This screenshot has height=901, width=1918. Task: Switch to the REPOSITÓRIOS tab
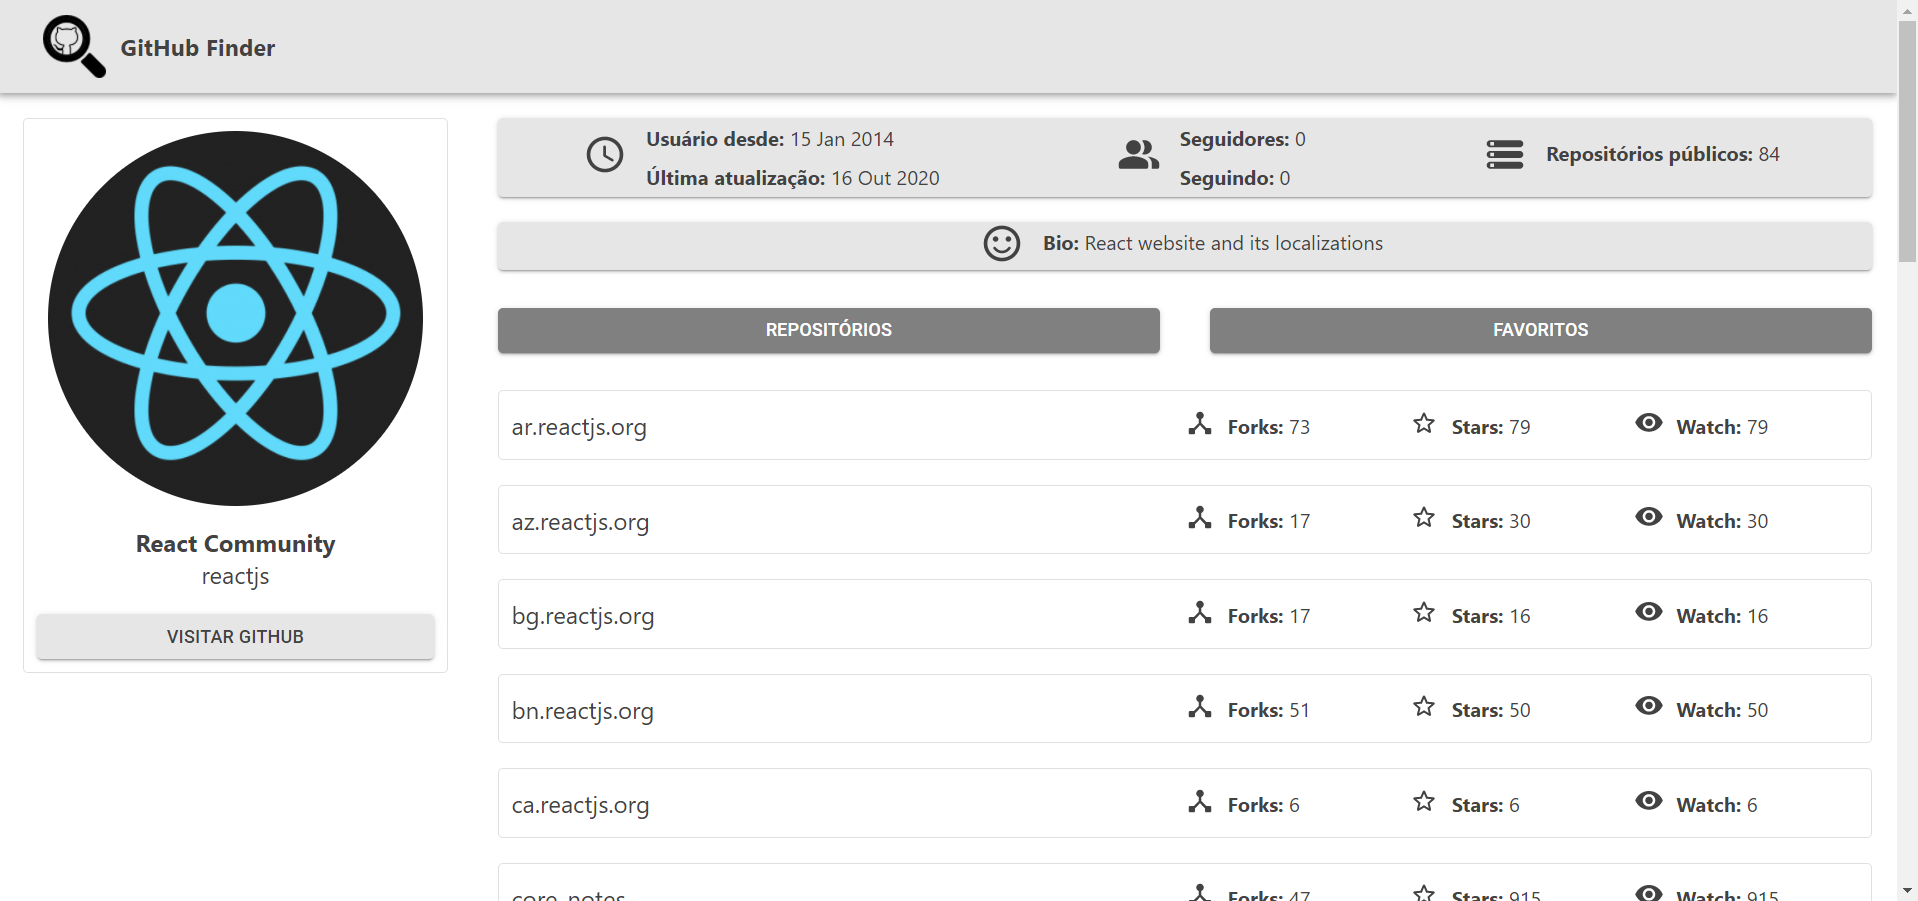point(828,330)
